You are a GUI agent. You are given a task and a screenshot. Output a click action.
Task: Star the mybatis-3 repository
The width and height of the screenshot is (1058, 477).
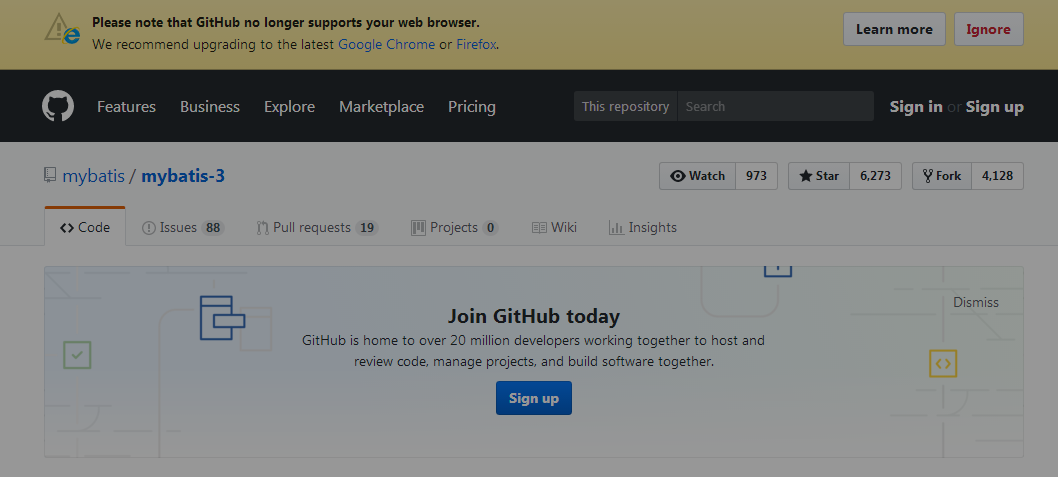point(819,176)
